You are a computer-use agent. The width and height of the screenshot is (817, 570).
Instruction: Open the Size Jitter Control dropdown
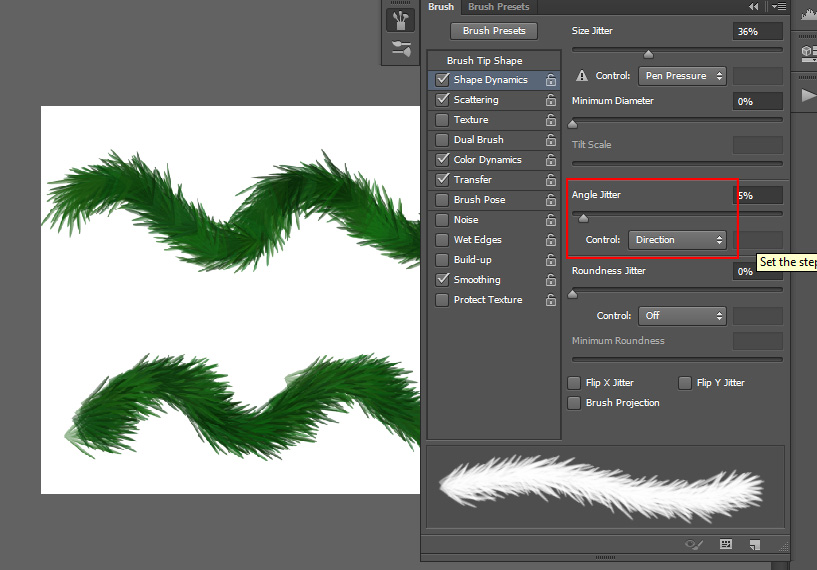click(x=681, y=76)
